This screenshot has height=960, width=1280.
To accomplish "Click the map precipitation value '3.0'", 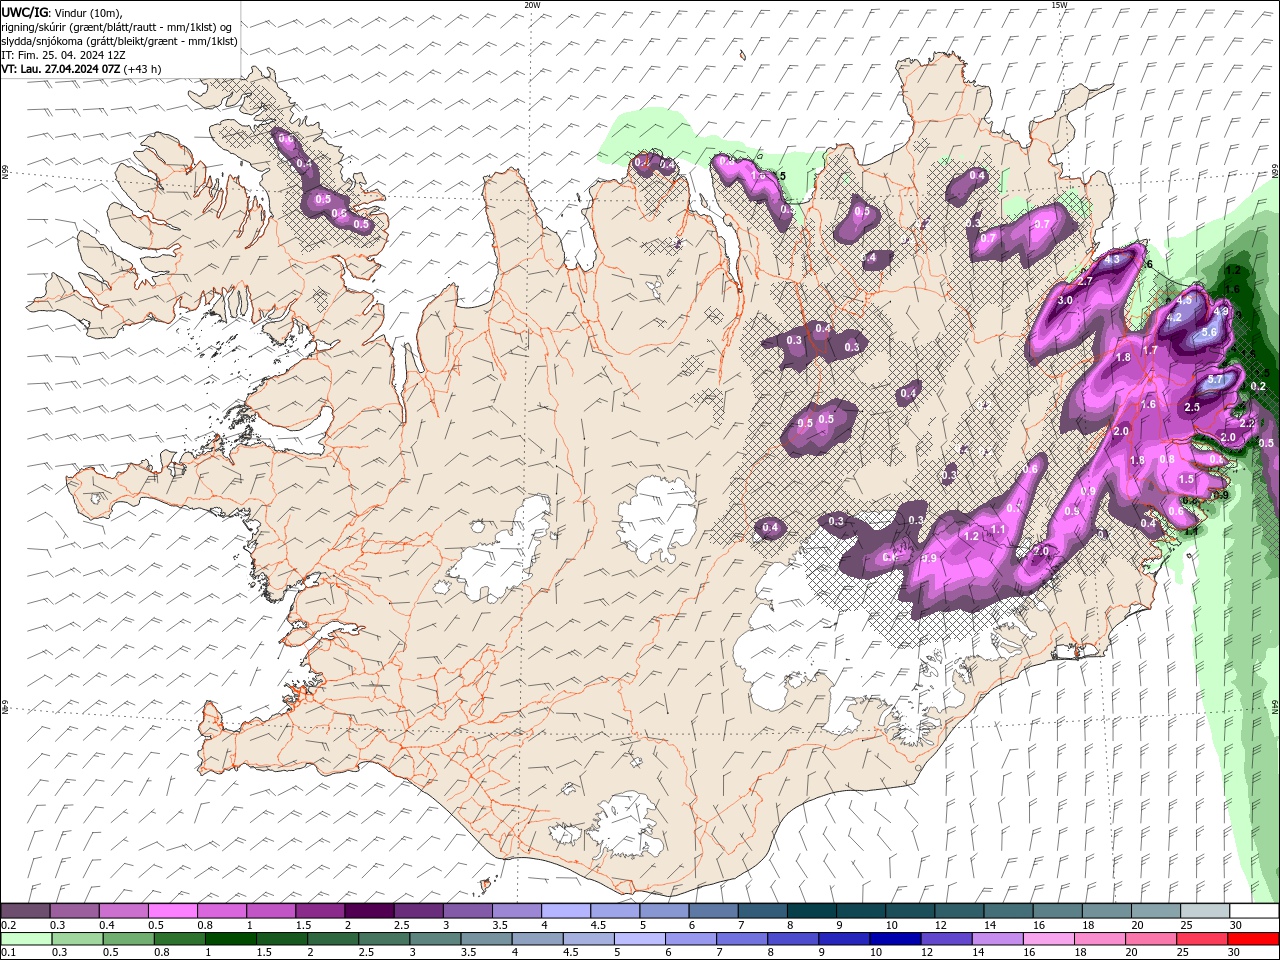I will click(1065, 300).
